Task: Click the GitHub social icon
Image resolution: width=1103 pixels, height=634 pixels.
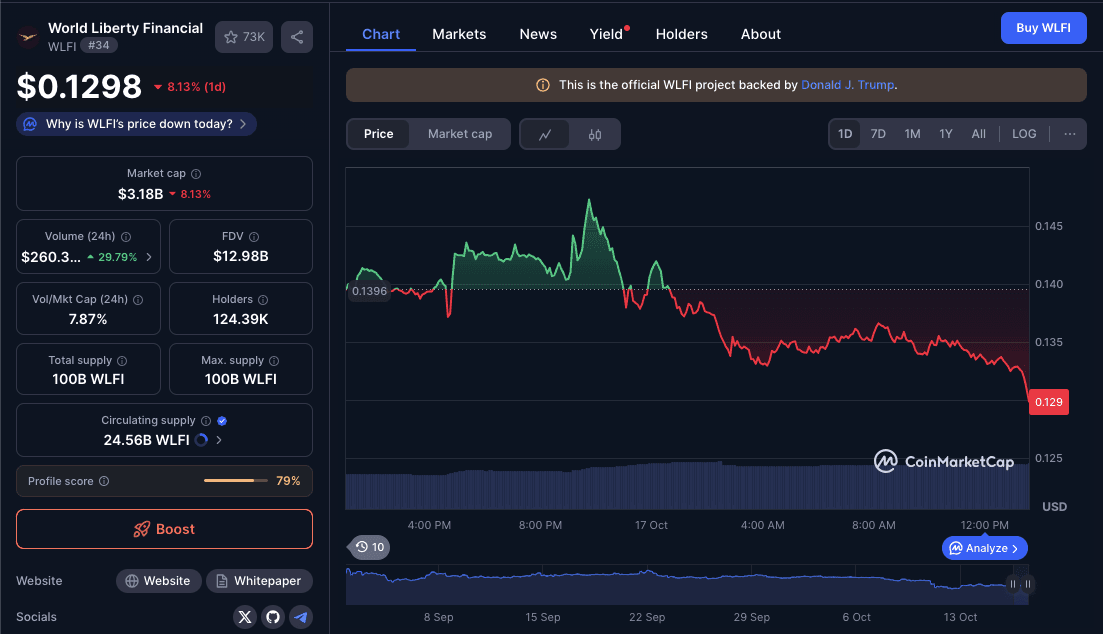Action: [273, 617]
